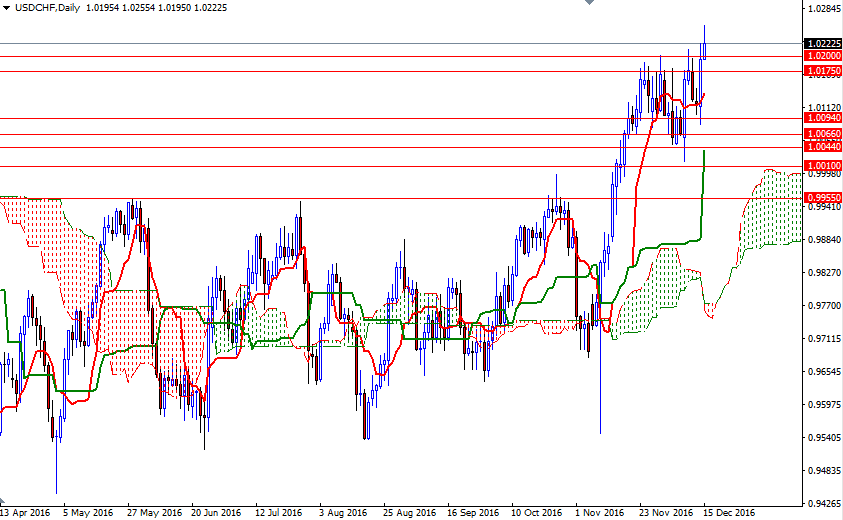Click the 3 Aug 2016 date label
Screen dimensions: 843x520
click(x=343, y=512)
